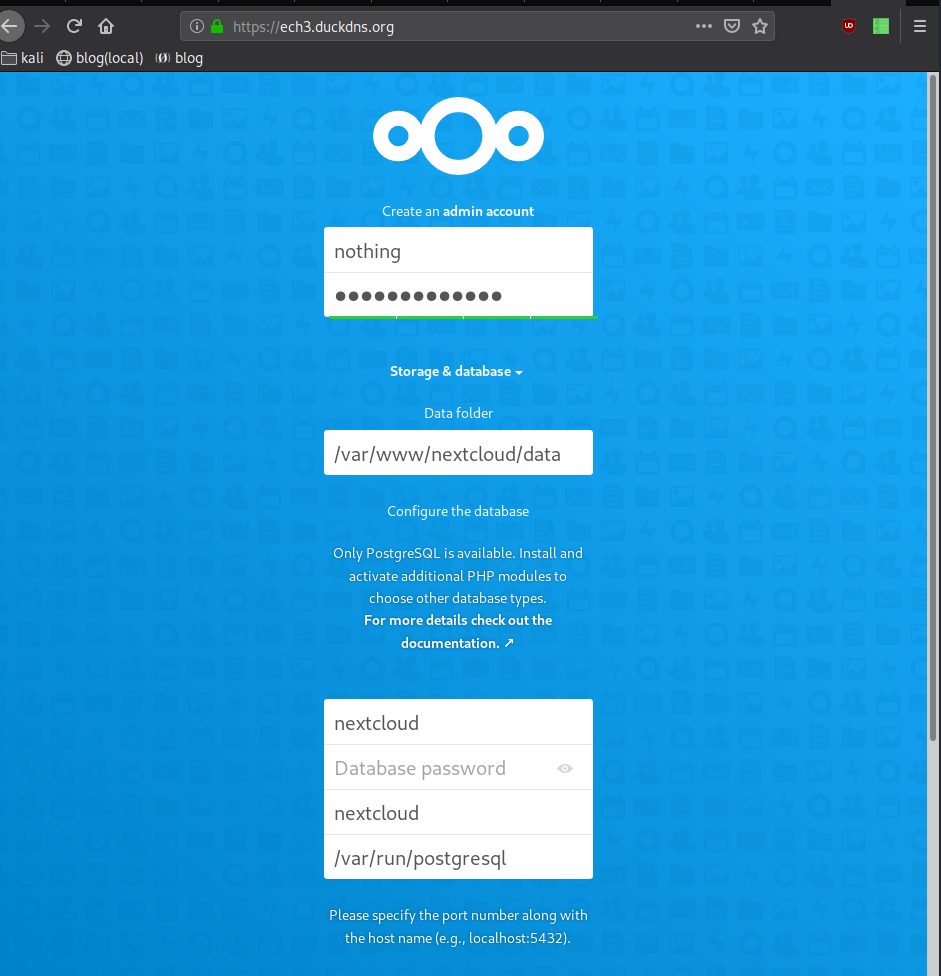Click the Database password field
The height and width of the screenshot is (976, 941).
tap(458, 767)
